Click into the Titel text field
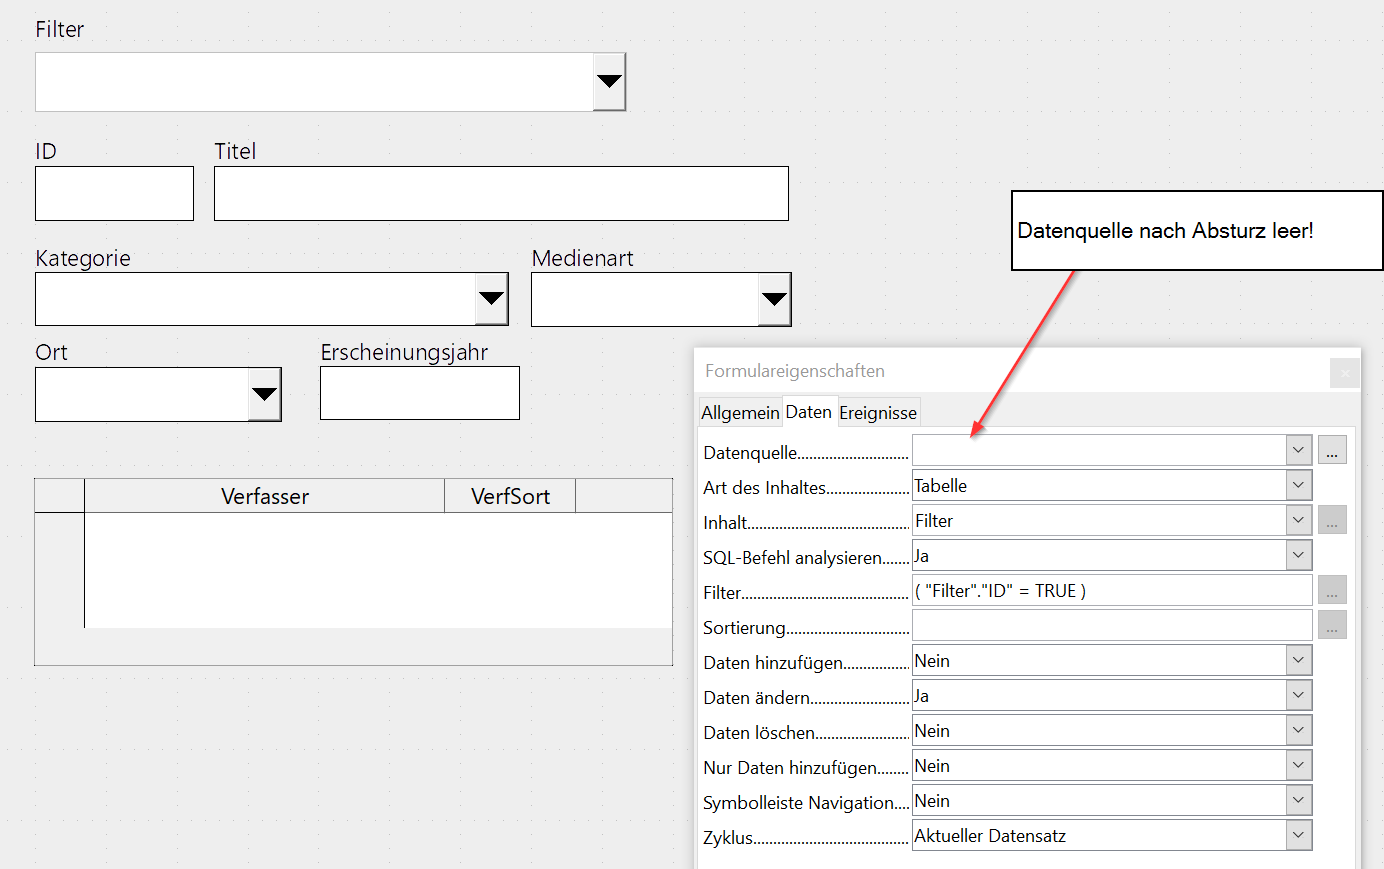 501,193
